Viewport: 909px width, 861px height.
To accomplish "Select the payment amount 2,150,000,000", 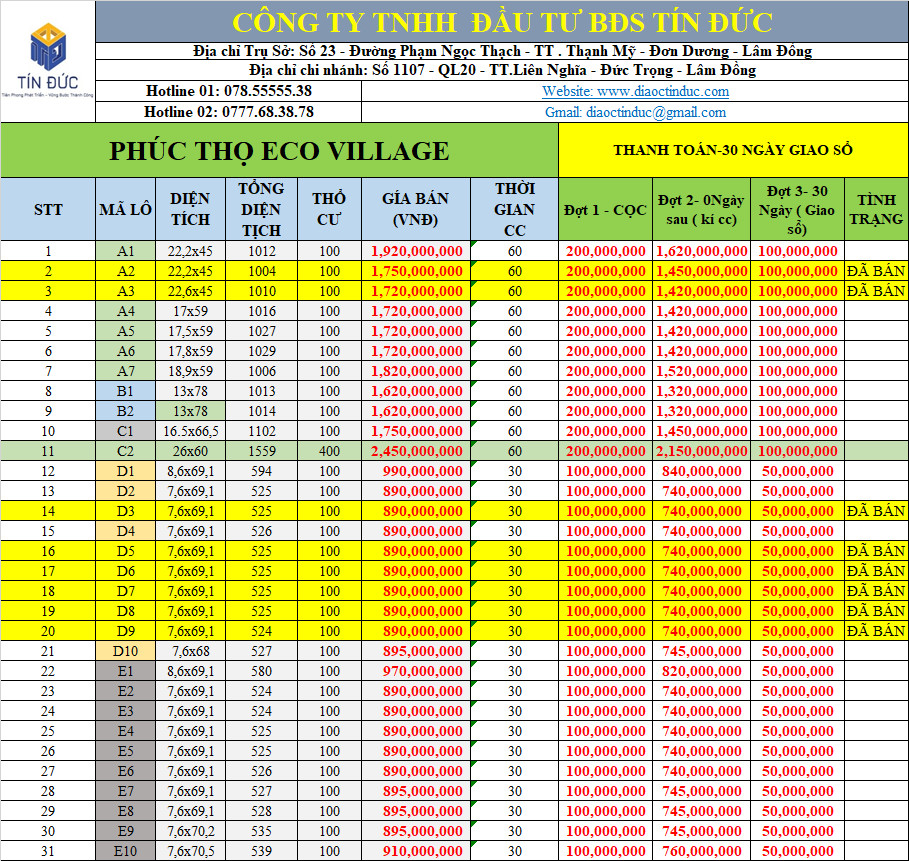I will [x=701, y=451].
